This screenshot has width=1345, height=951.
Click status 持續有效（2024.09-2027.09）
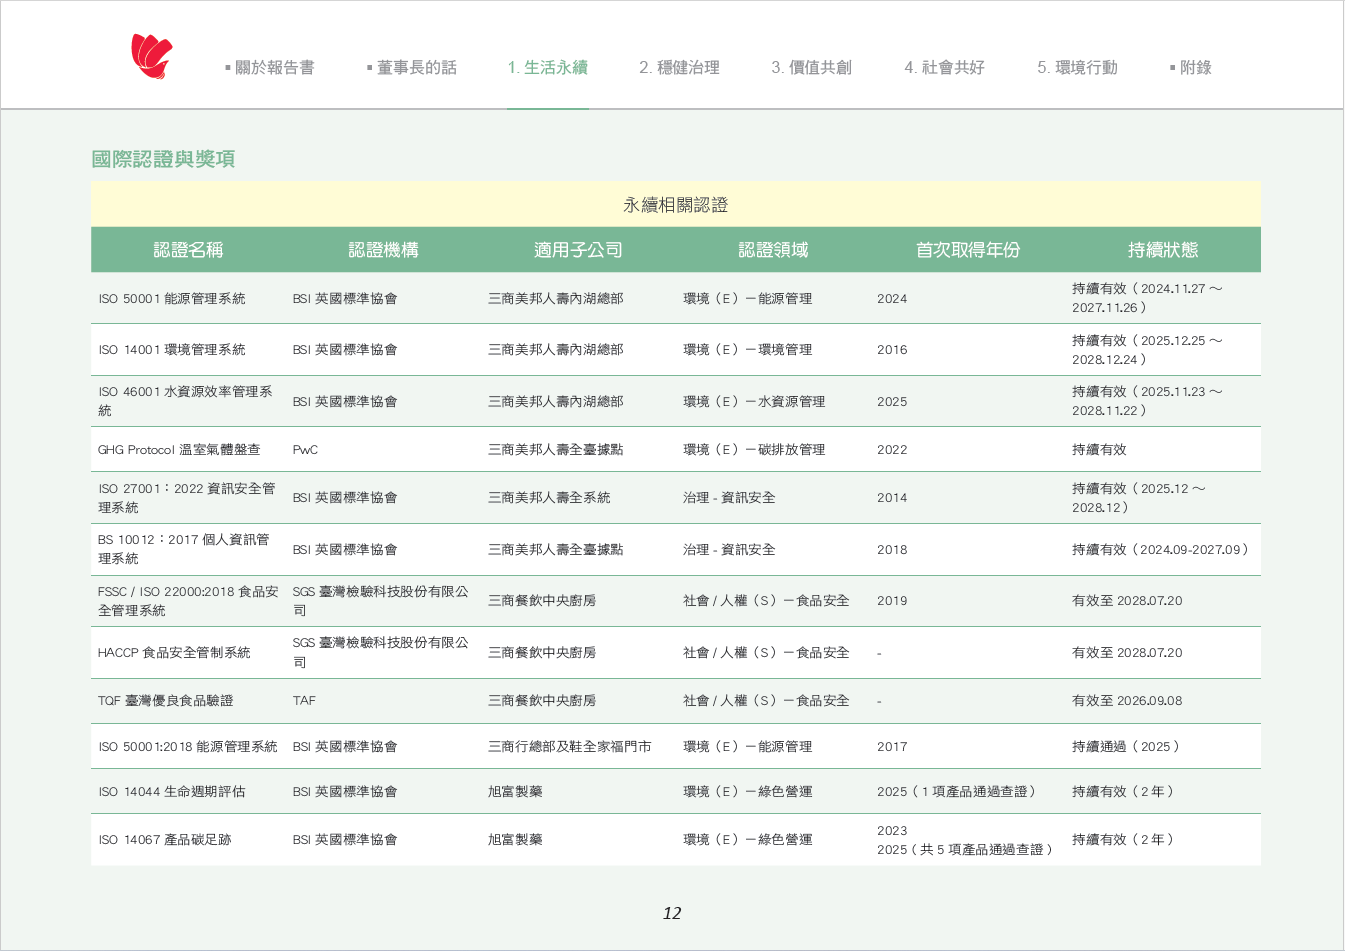pyautogui.click(x=1161, y=550)
